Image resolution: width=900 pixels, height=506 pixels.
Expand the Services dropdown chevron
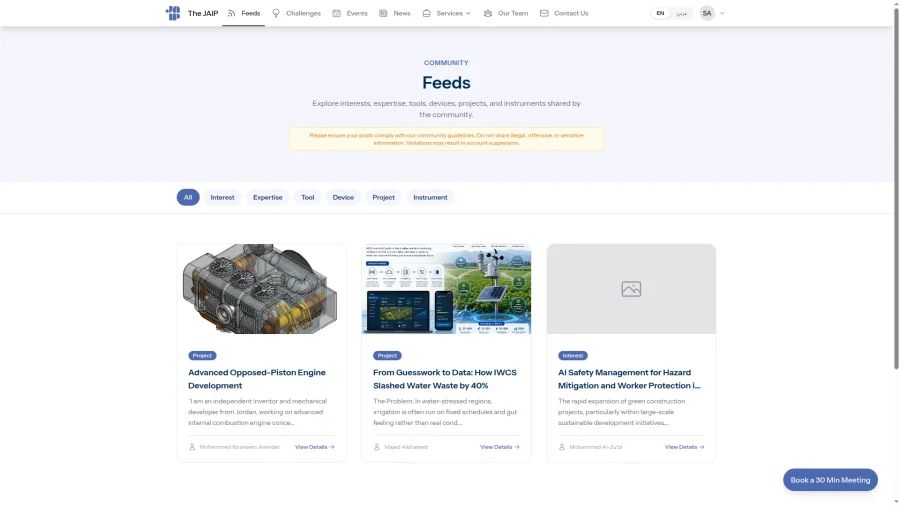[468, 13]
